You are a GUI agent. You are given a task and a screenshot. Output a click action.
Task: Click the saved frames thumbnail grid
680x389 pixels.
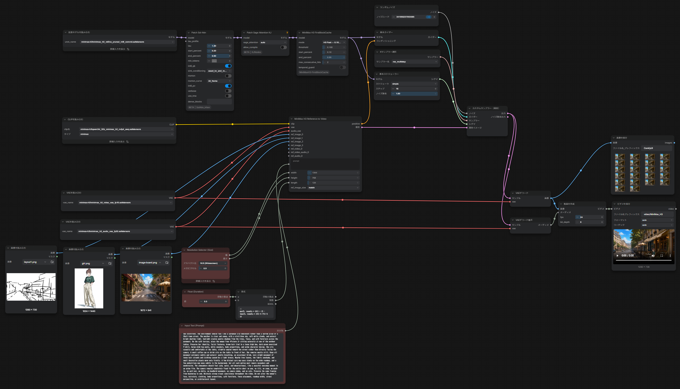[643, 173]
